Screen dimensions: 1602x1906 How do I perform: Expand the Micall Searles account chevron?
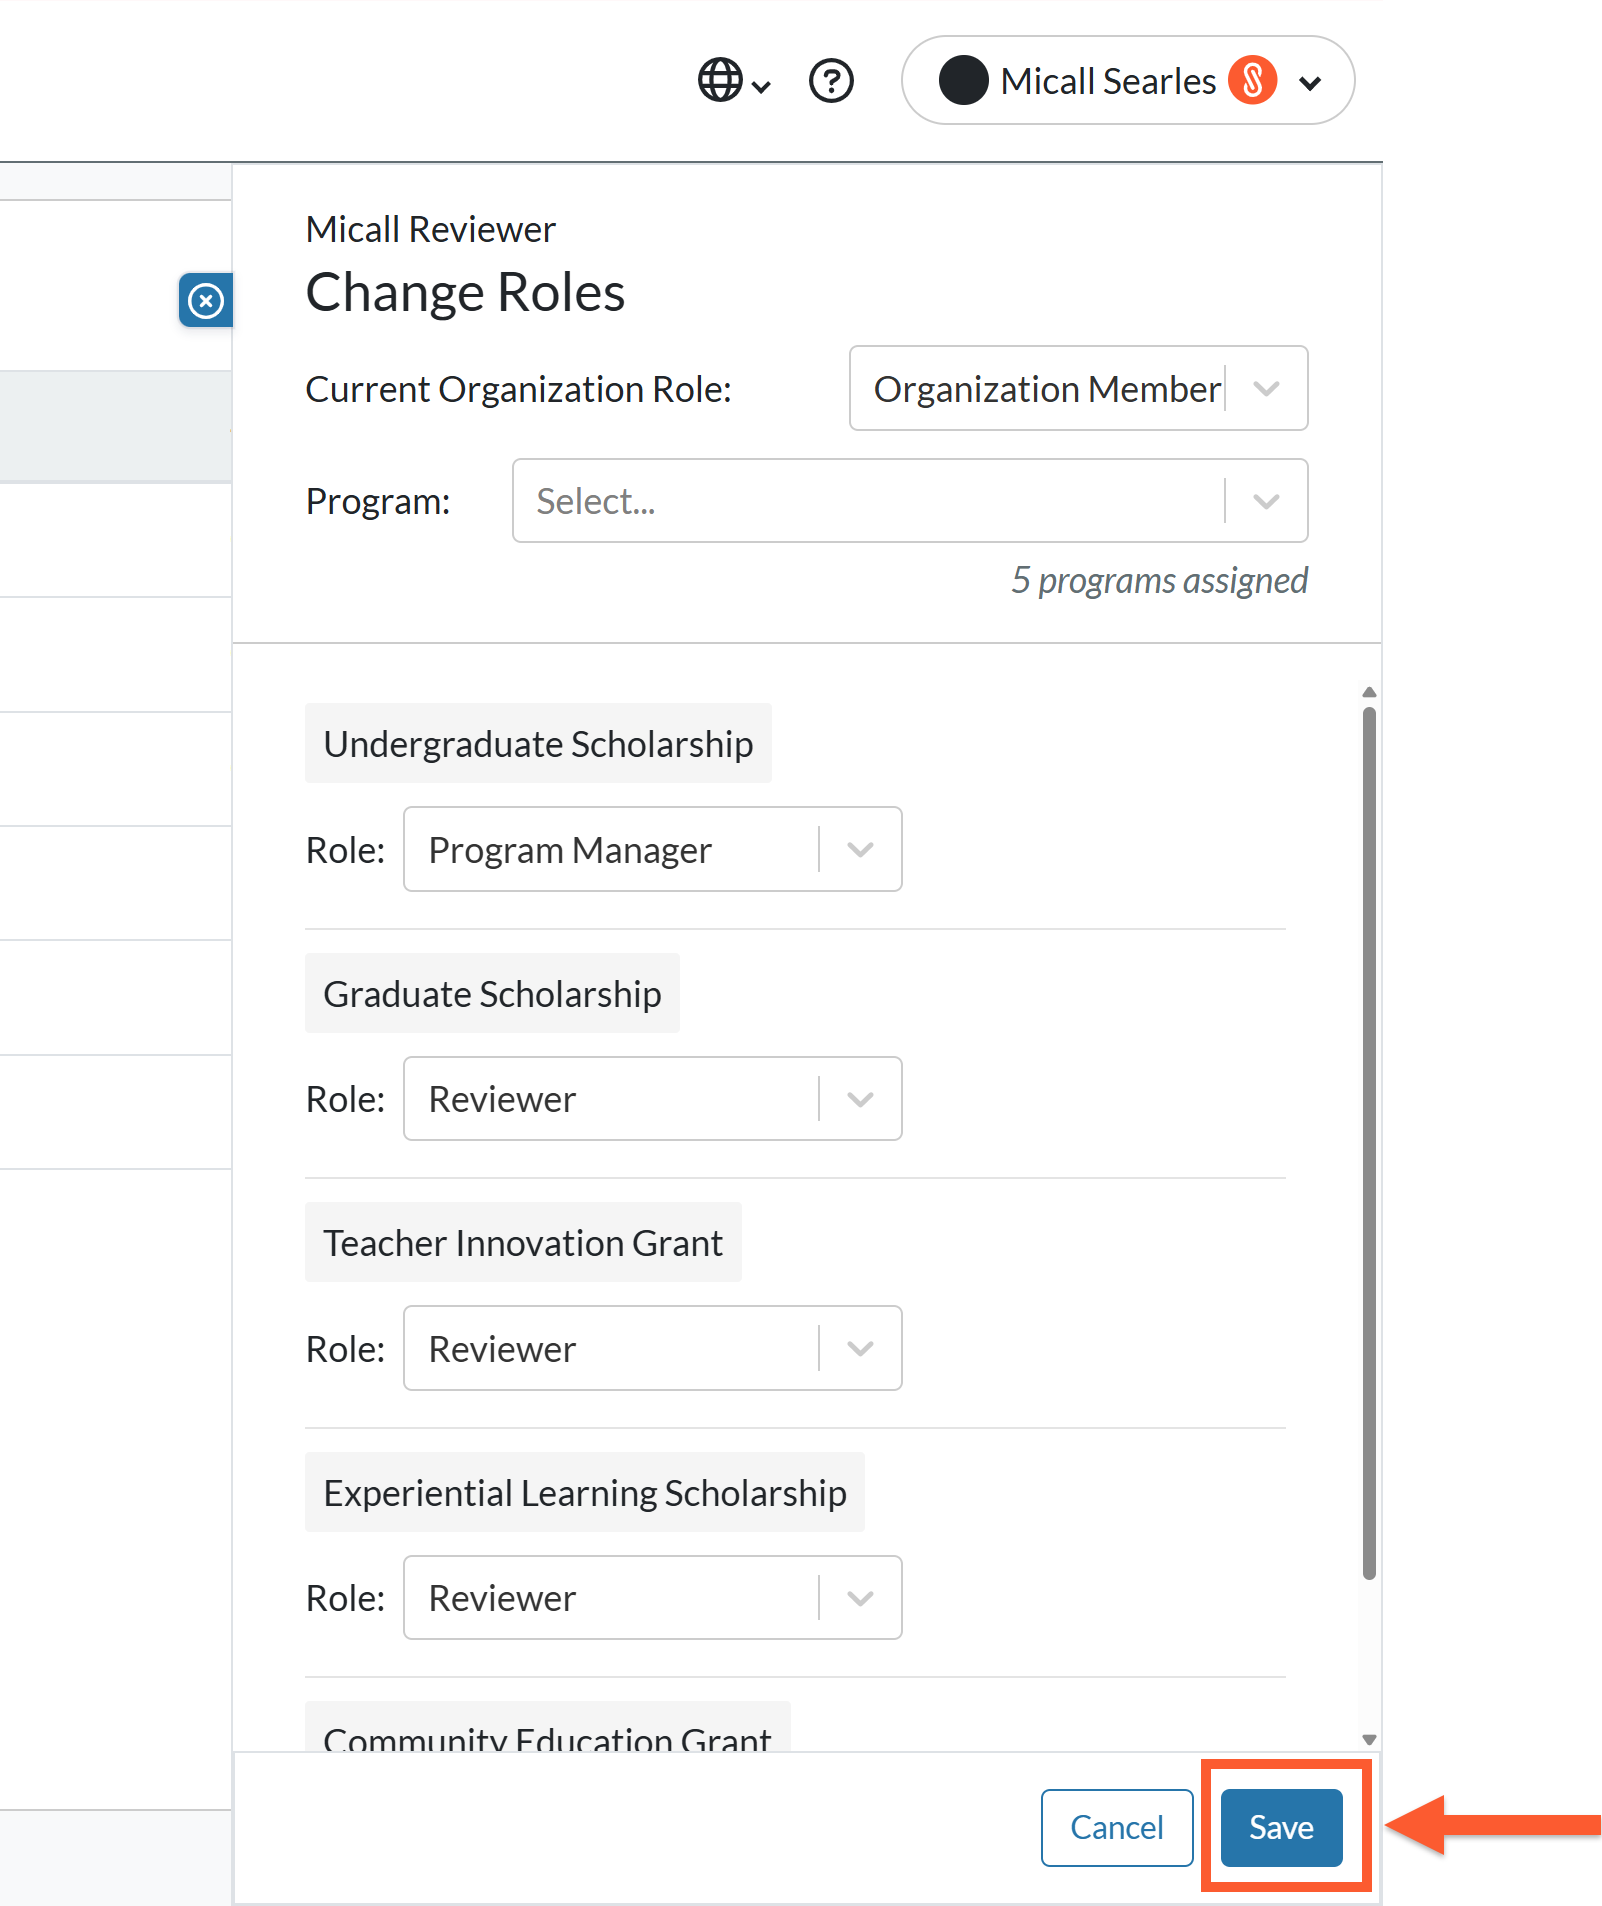pyautogui.click(x=1310, y=83)
